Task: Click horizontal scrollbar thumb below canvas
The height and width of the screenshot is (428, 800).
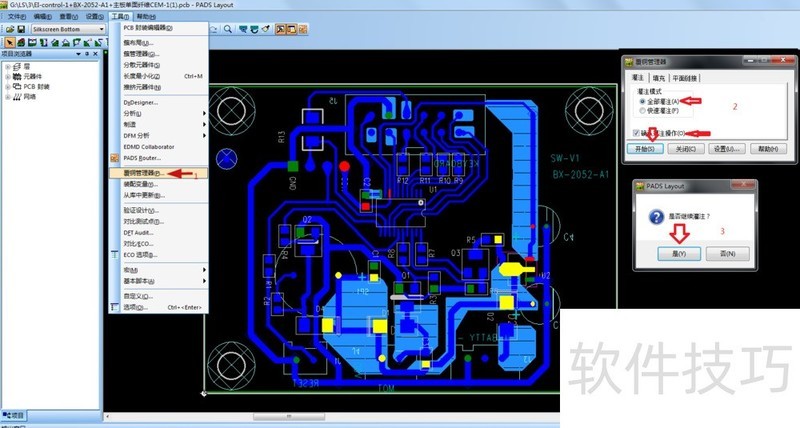Action: click(x=289, y=417)
